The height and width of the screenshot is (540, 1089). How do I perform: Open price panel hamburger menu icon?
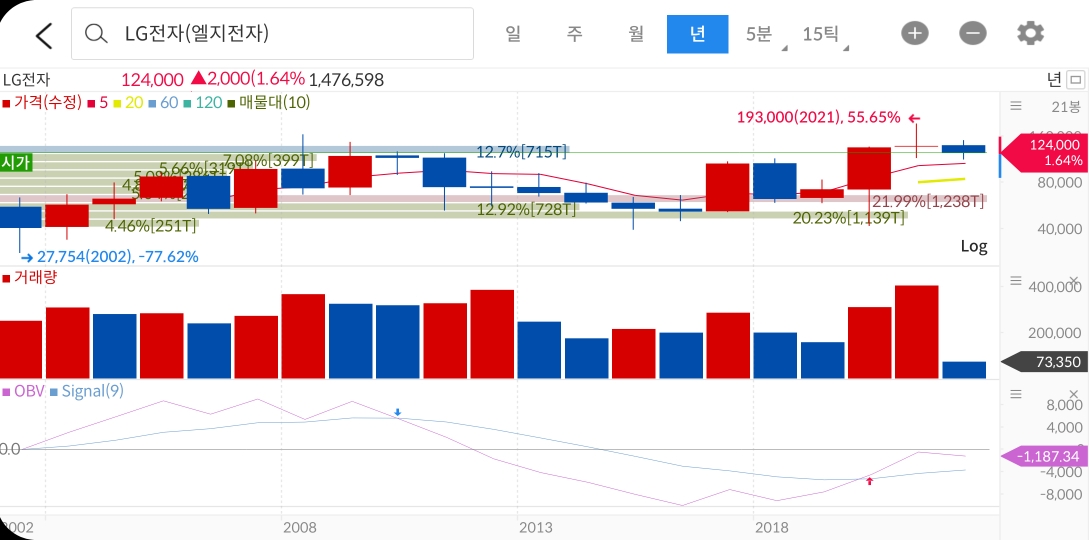click(1015, 106)
